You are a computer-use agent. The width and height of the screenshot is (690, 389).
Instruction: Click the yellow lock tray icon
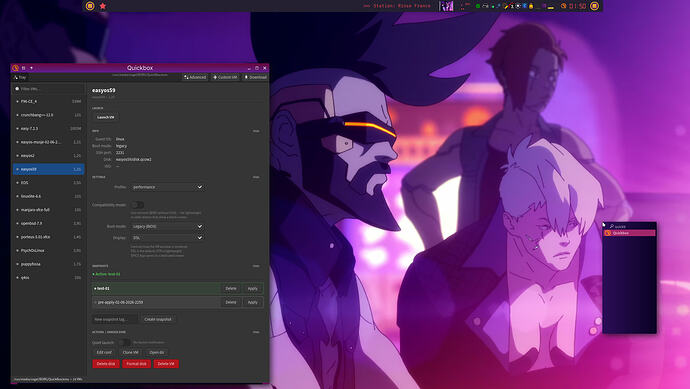click(531, 6)
